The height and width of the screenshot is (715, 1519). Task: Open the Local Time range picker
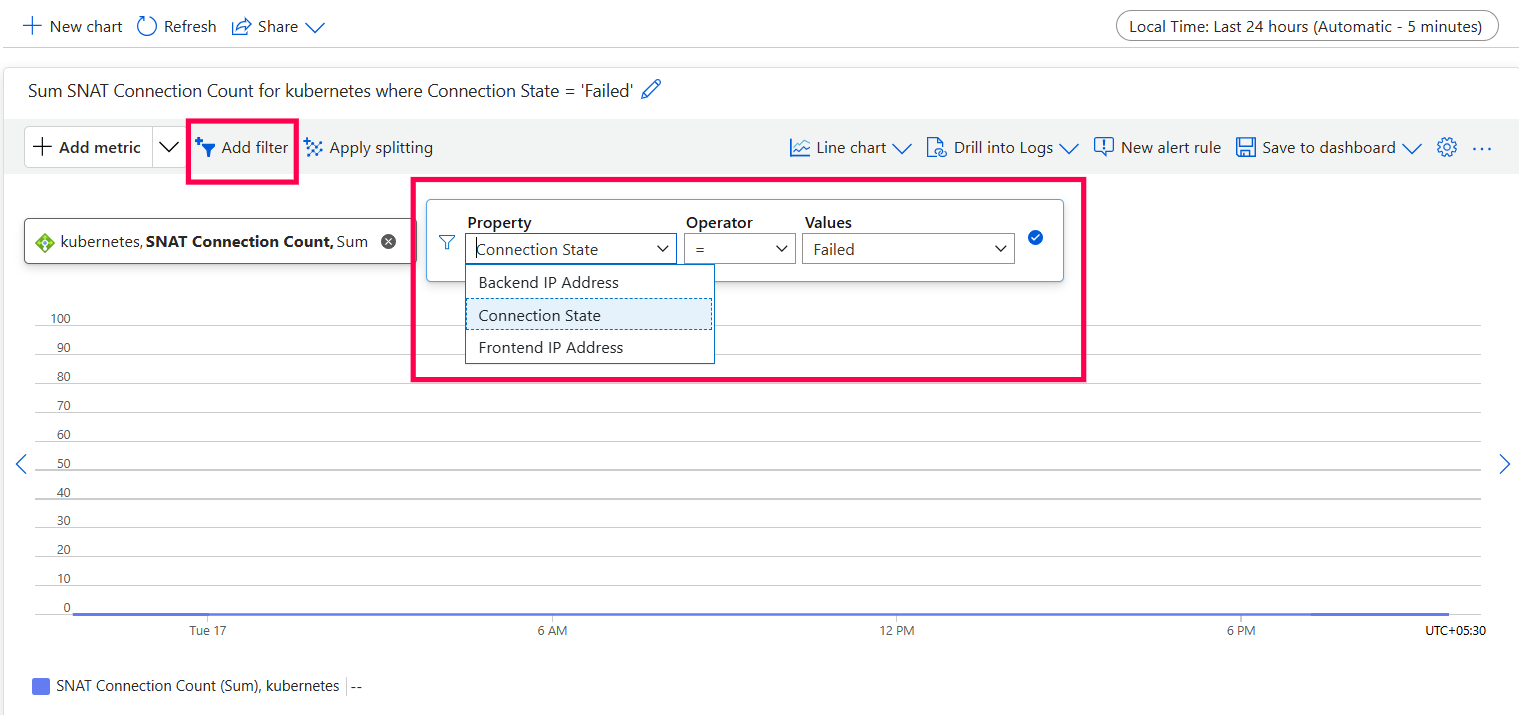tap(1306, 27)
